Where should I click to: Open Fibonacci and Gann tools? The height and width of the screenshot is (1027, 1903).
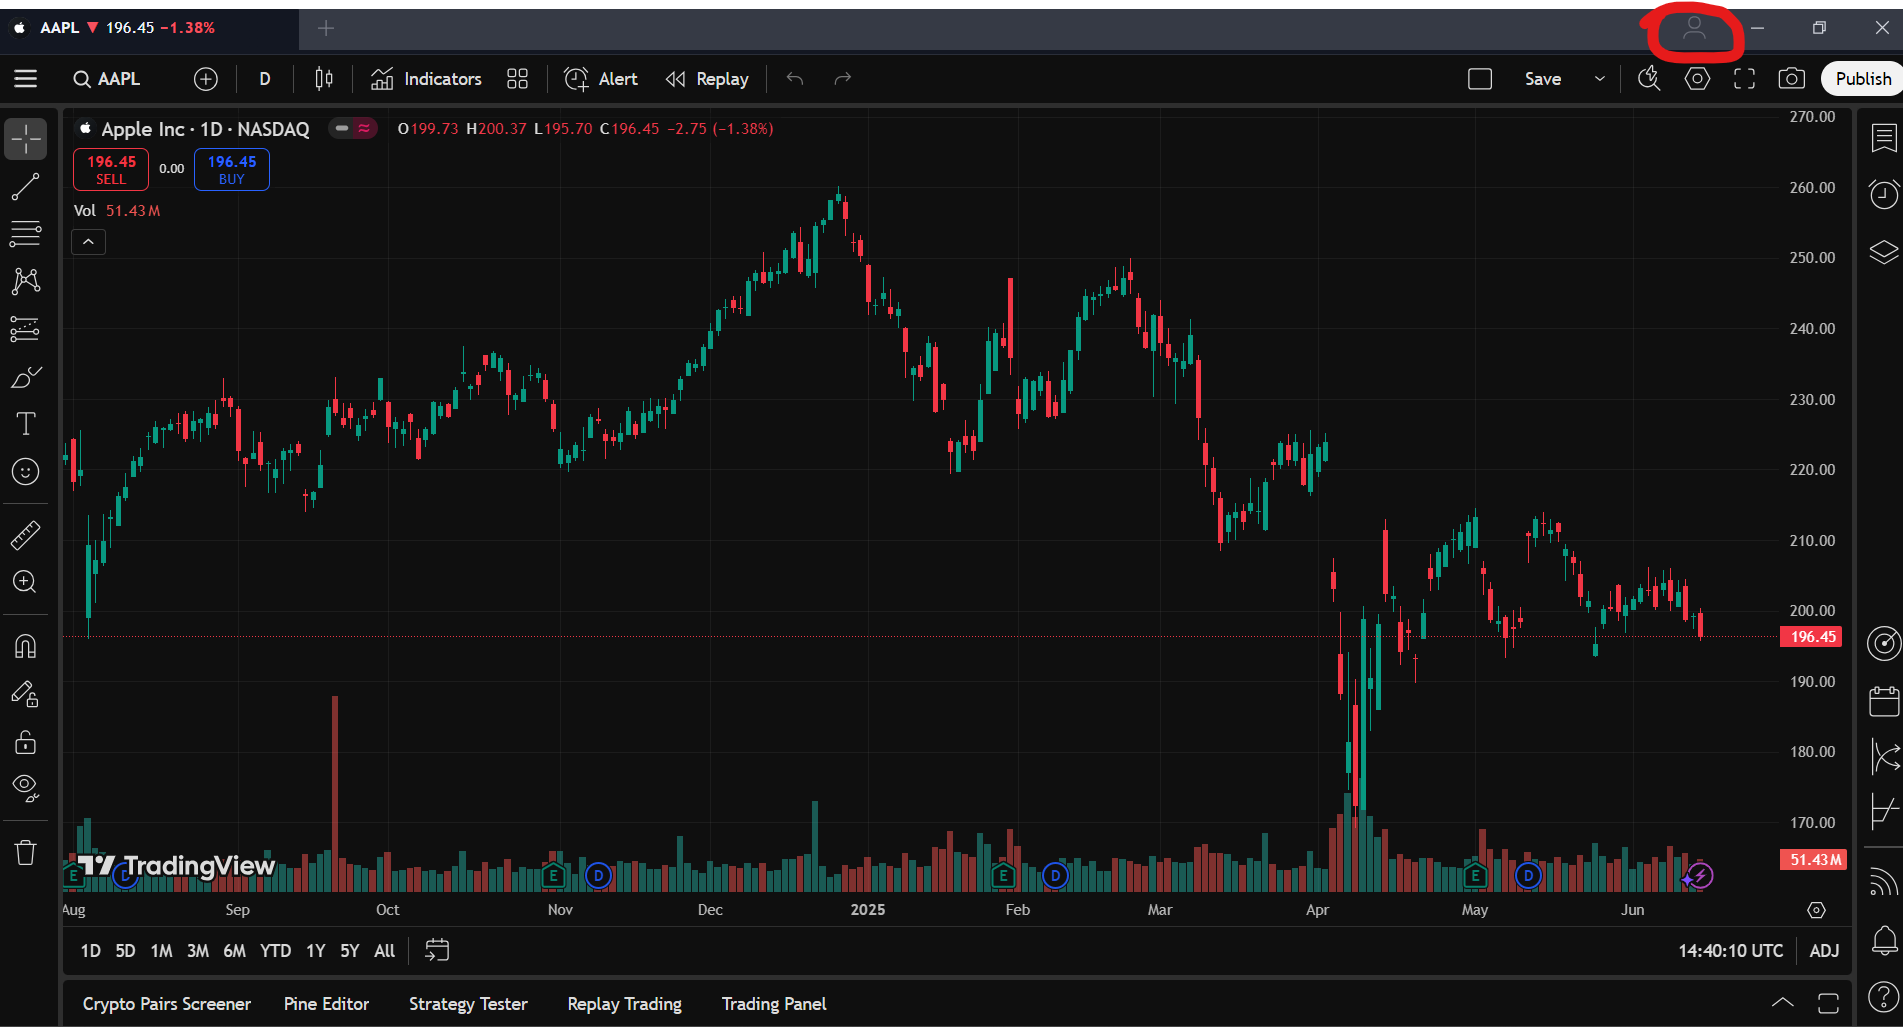click(26, 234)
